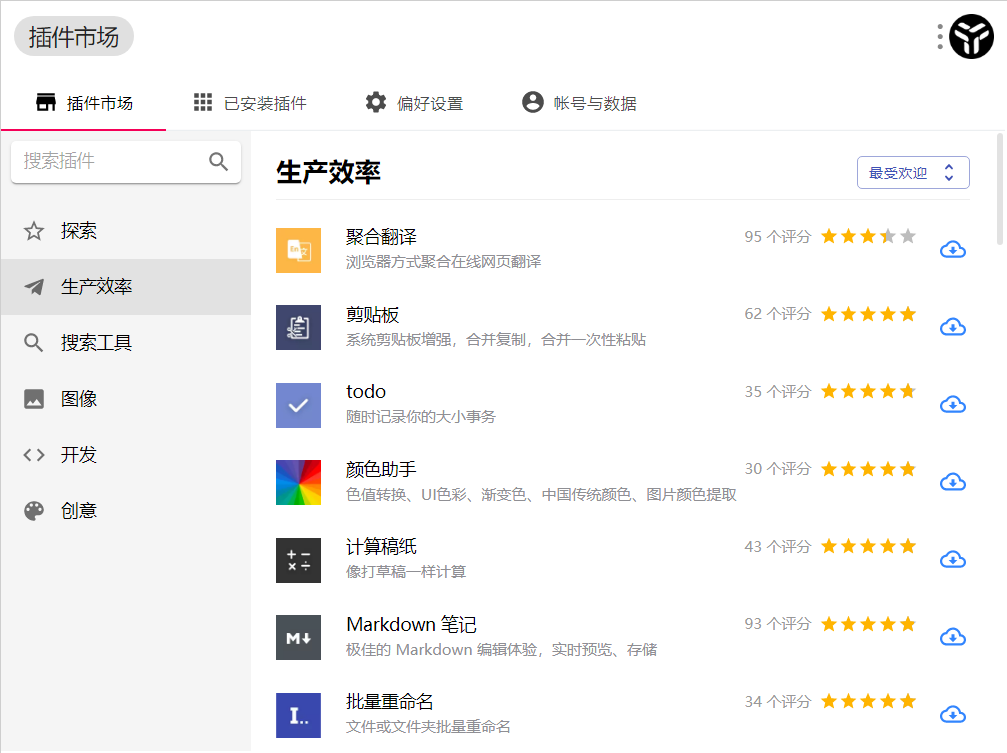Open the three-dot menu at top right
Screen dimensions: 1007x753
(940, 38)
